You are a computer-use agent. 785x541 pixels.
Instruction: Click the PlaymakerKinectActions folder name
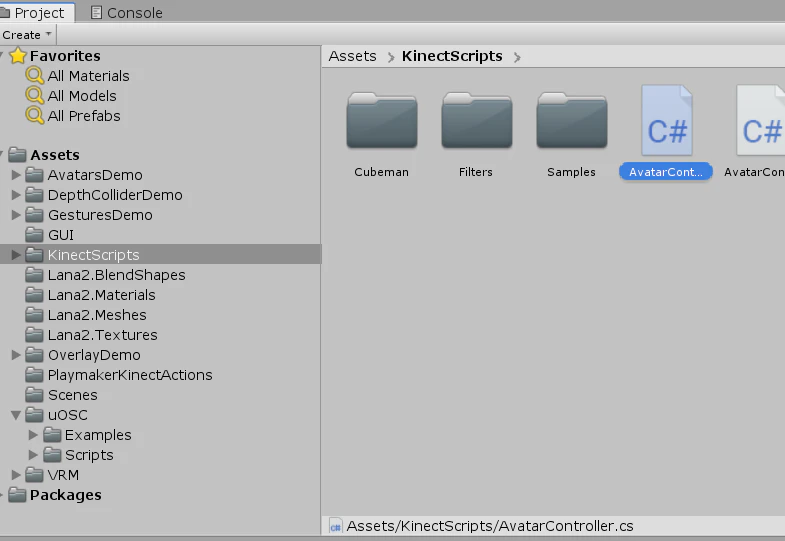[x=130, y=375]
